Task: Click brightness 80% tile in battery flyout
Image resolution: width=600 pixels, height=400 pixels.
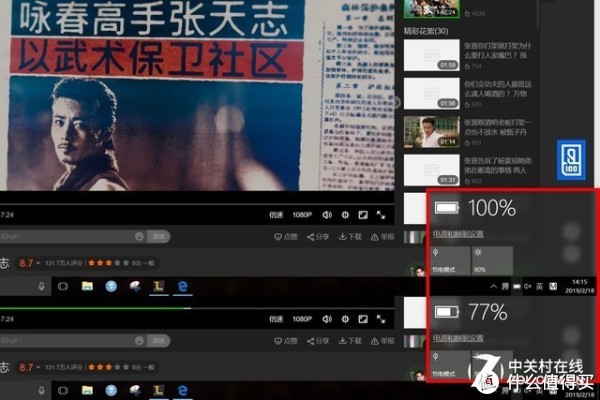Action: click(492, 260)
